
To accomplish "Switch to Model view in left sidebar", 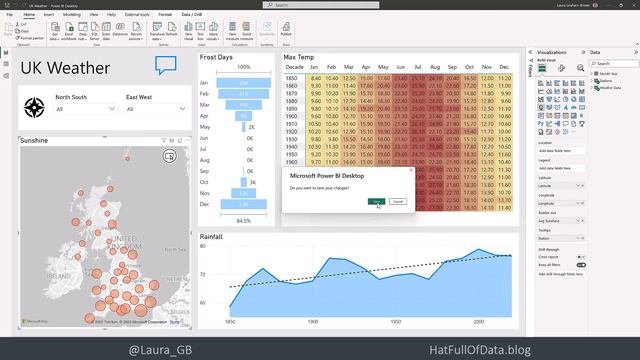I will [6, 76].
